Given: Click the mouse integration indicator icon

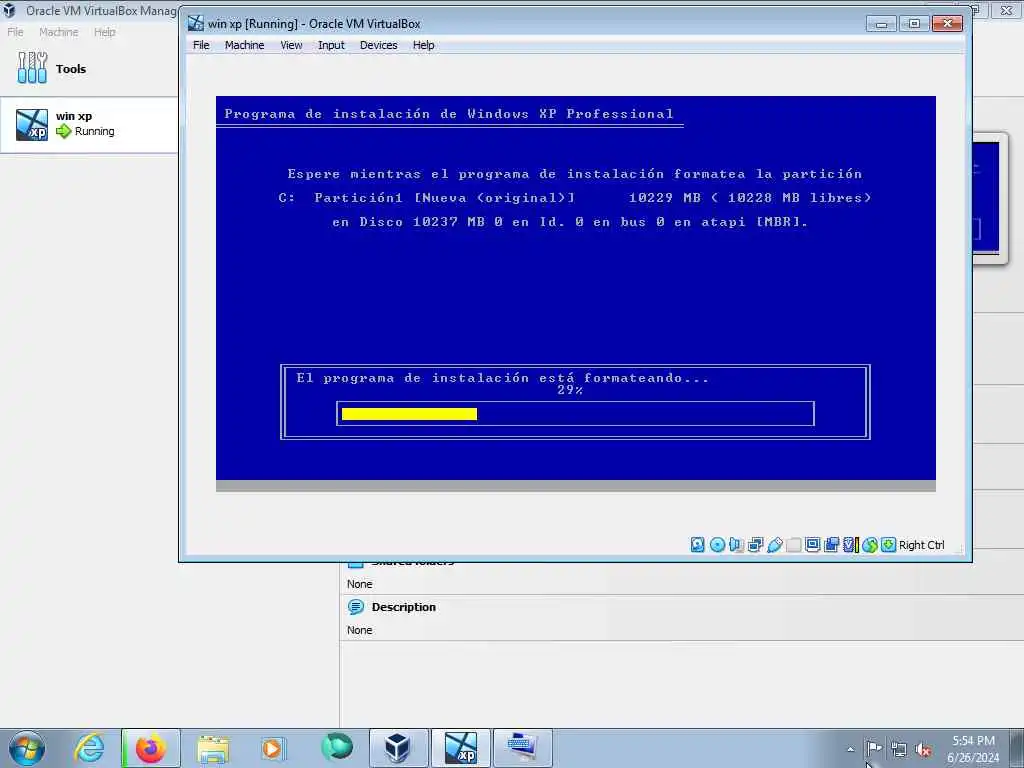Looking at the screenshot, I should 869,545.
